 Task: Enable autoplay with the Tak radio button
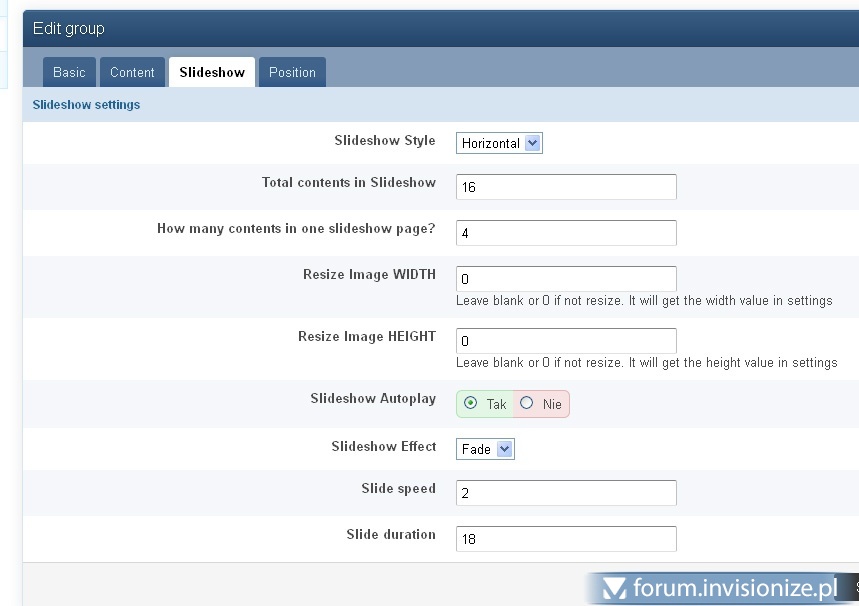(x=471, y=404)
